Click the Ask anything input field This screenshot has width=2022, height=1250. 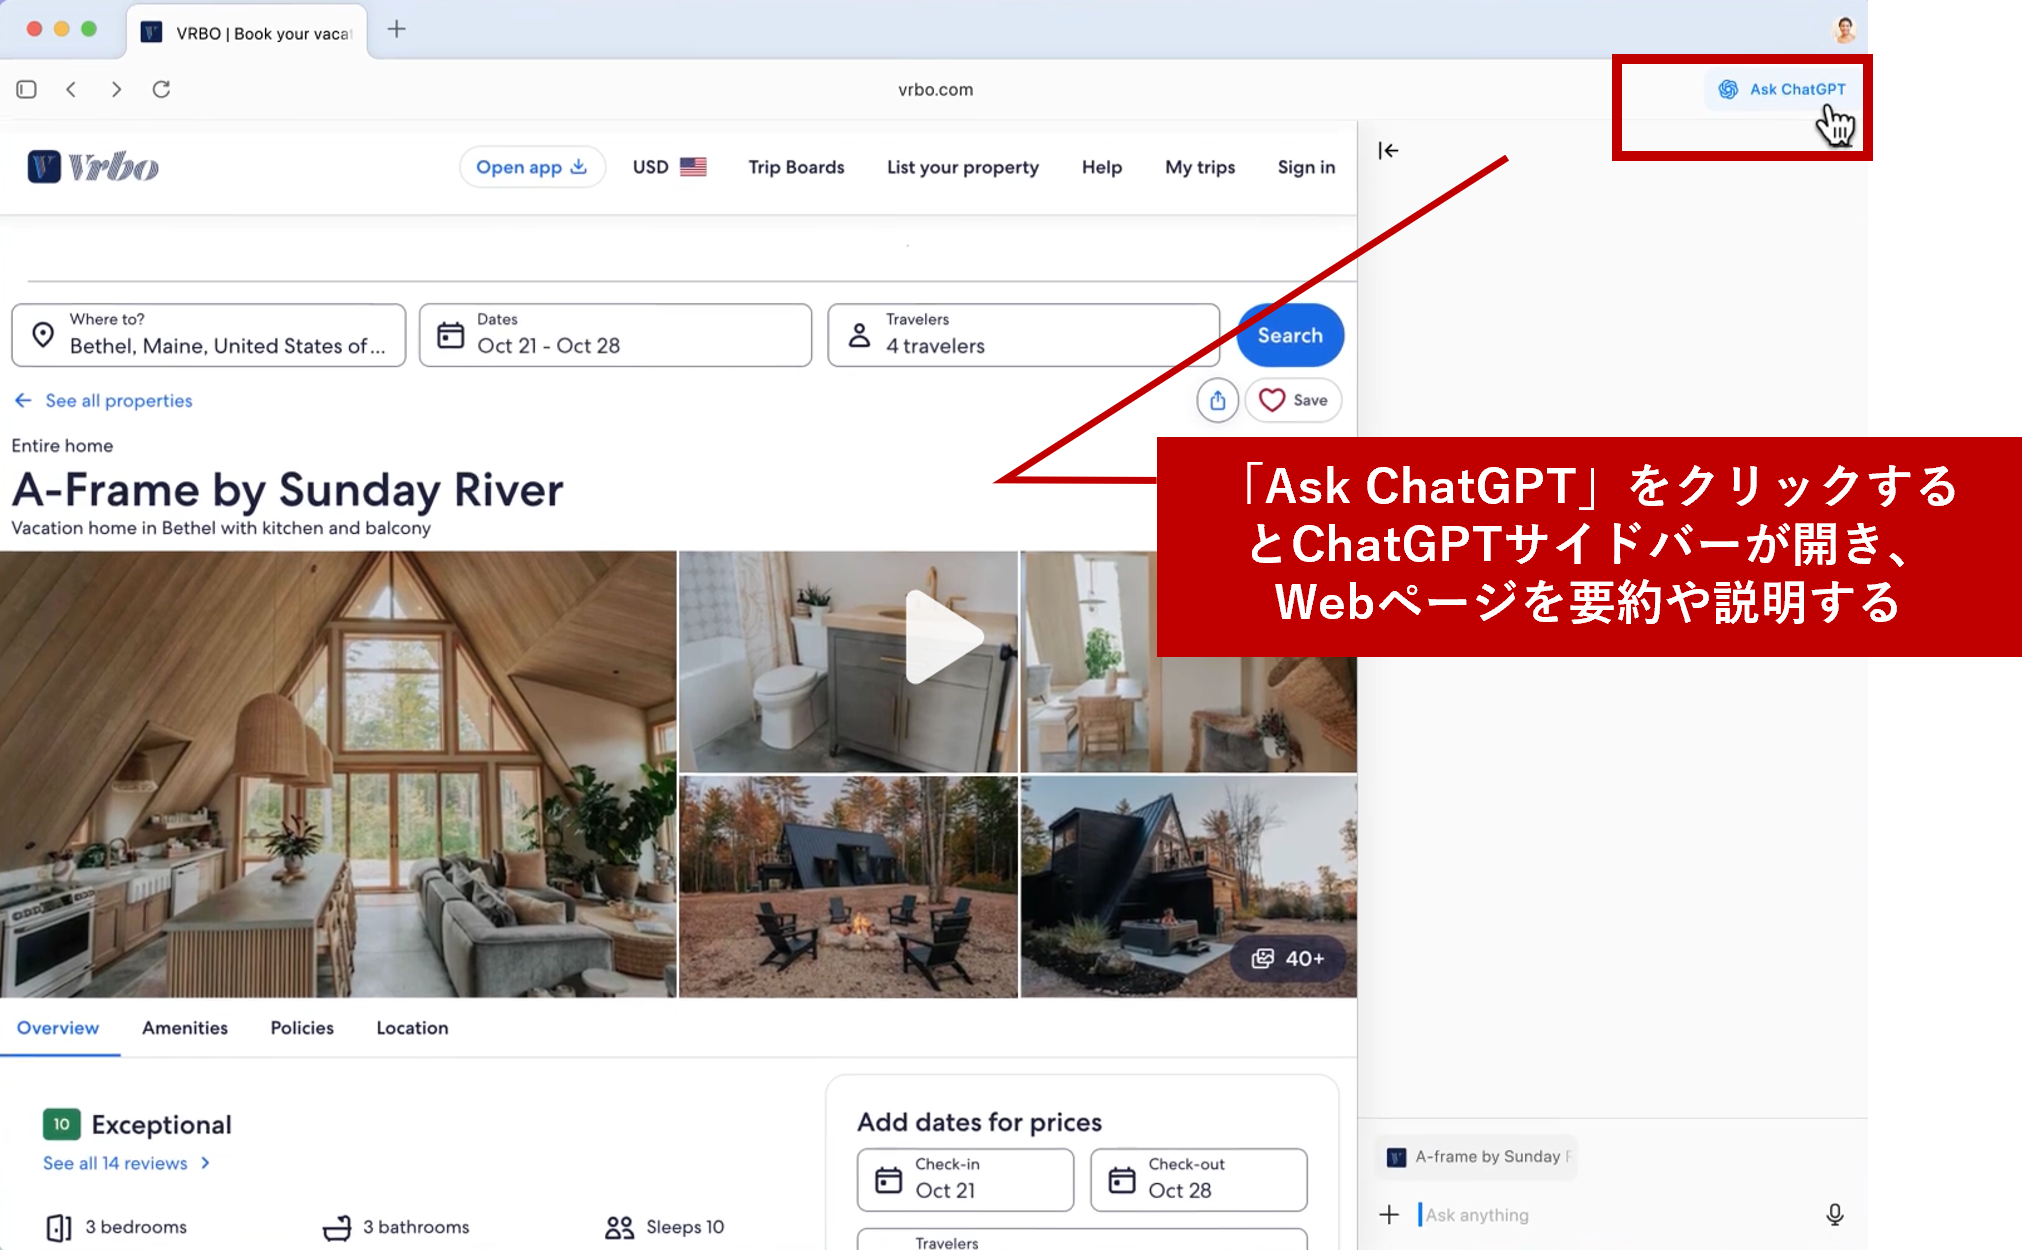(1550, 1214)
